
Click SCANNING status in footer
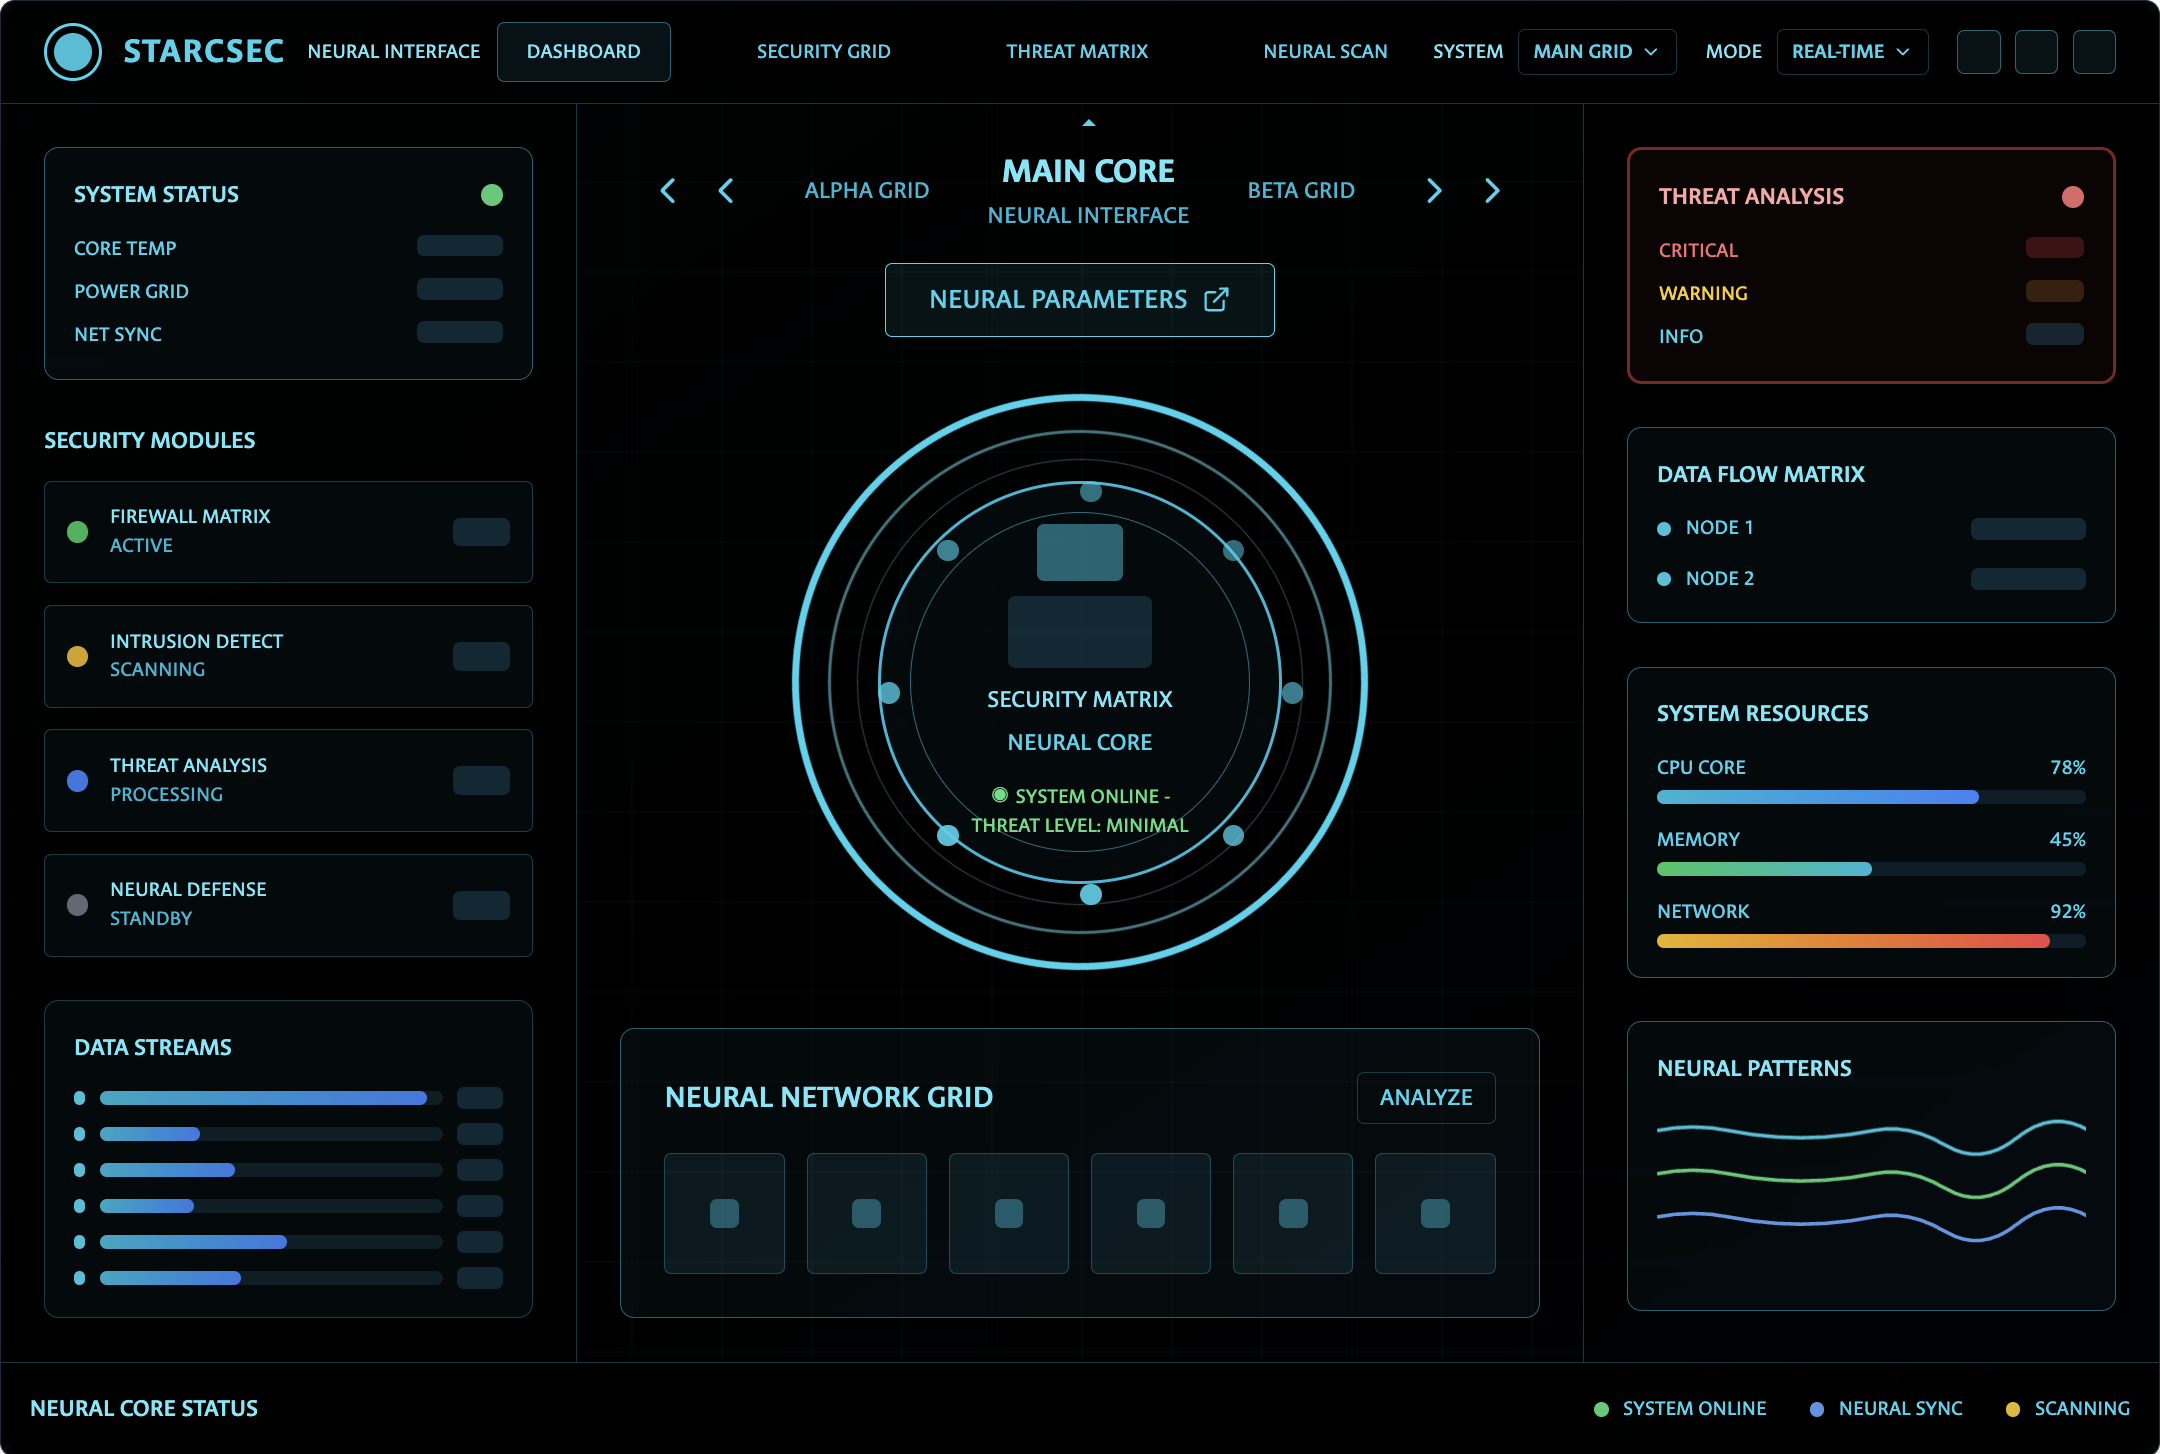(x=2068, y=1409)
